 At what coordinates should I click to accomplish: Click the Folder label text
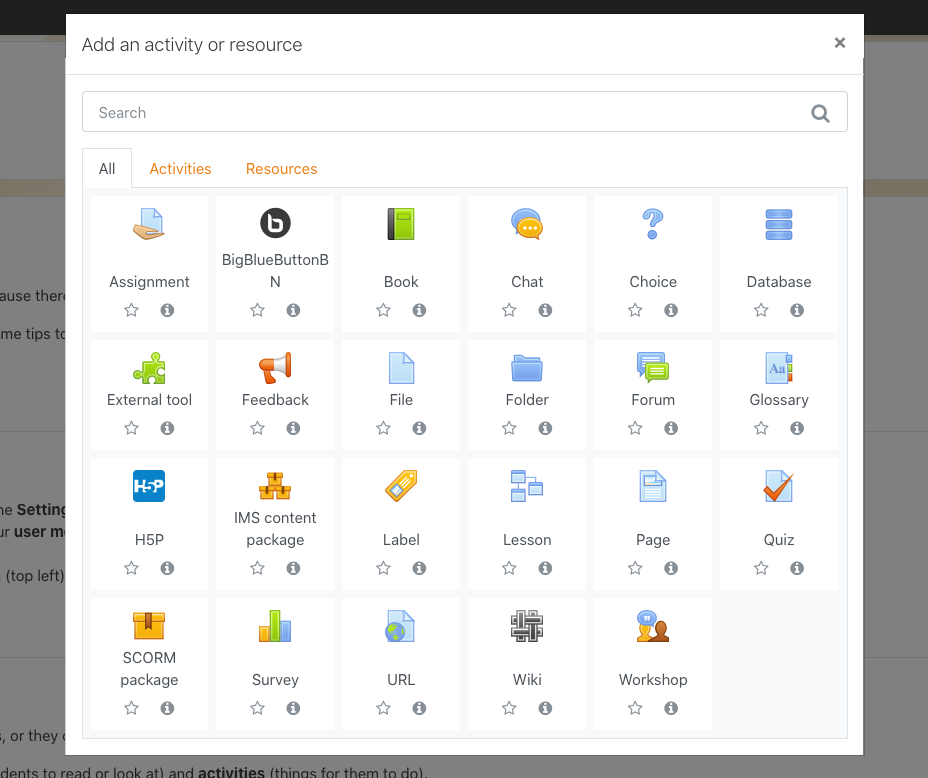(x=527, y=399)
